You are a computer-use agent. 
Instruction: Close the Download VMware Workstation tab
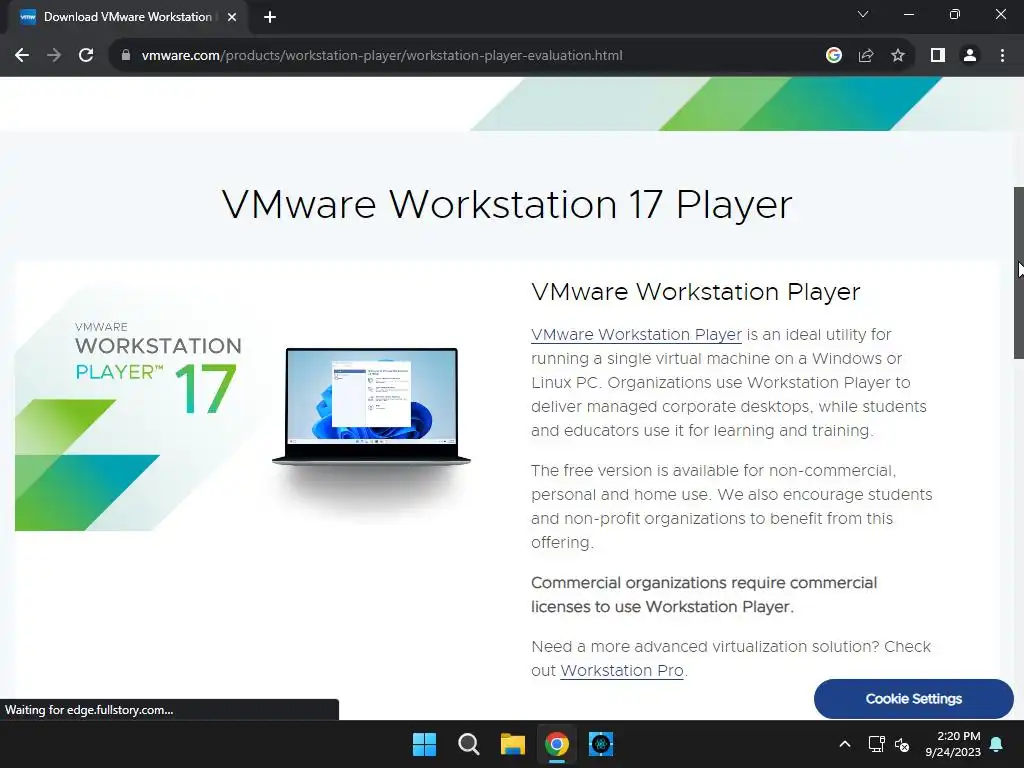[x=232, y=18]
